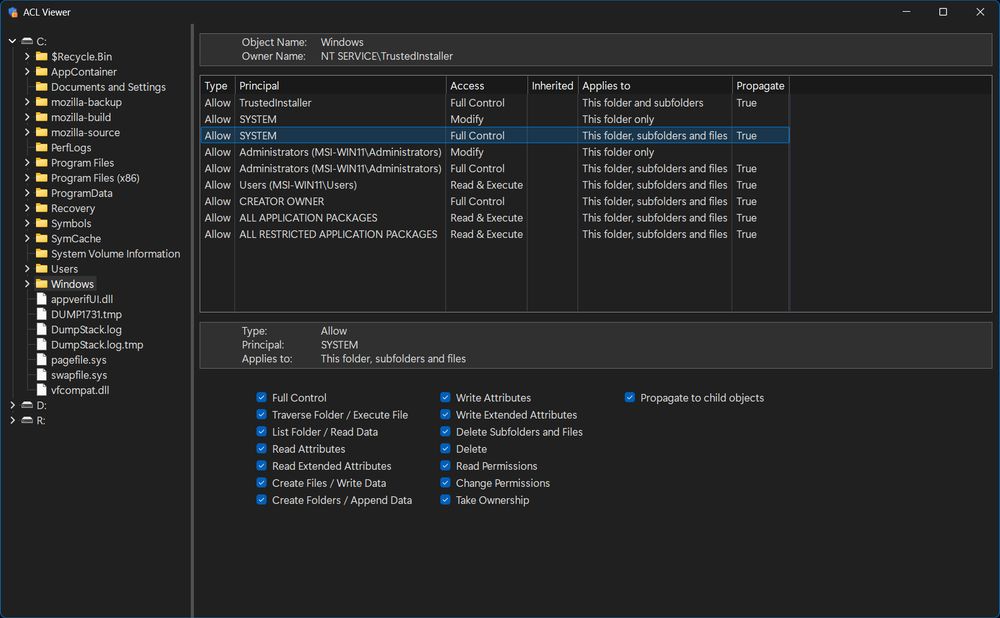Expand the Program Files folder
This screenshot has height=618, width=1000.
(x=27, y=163)
